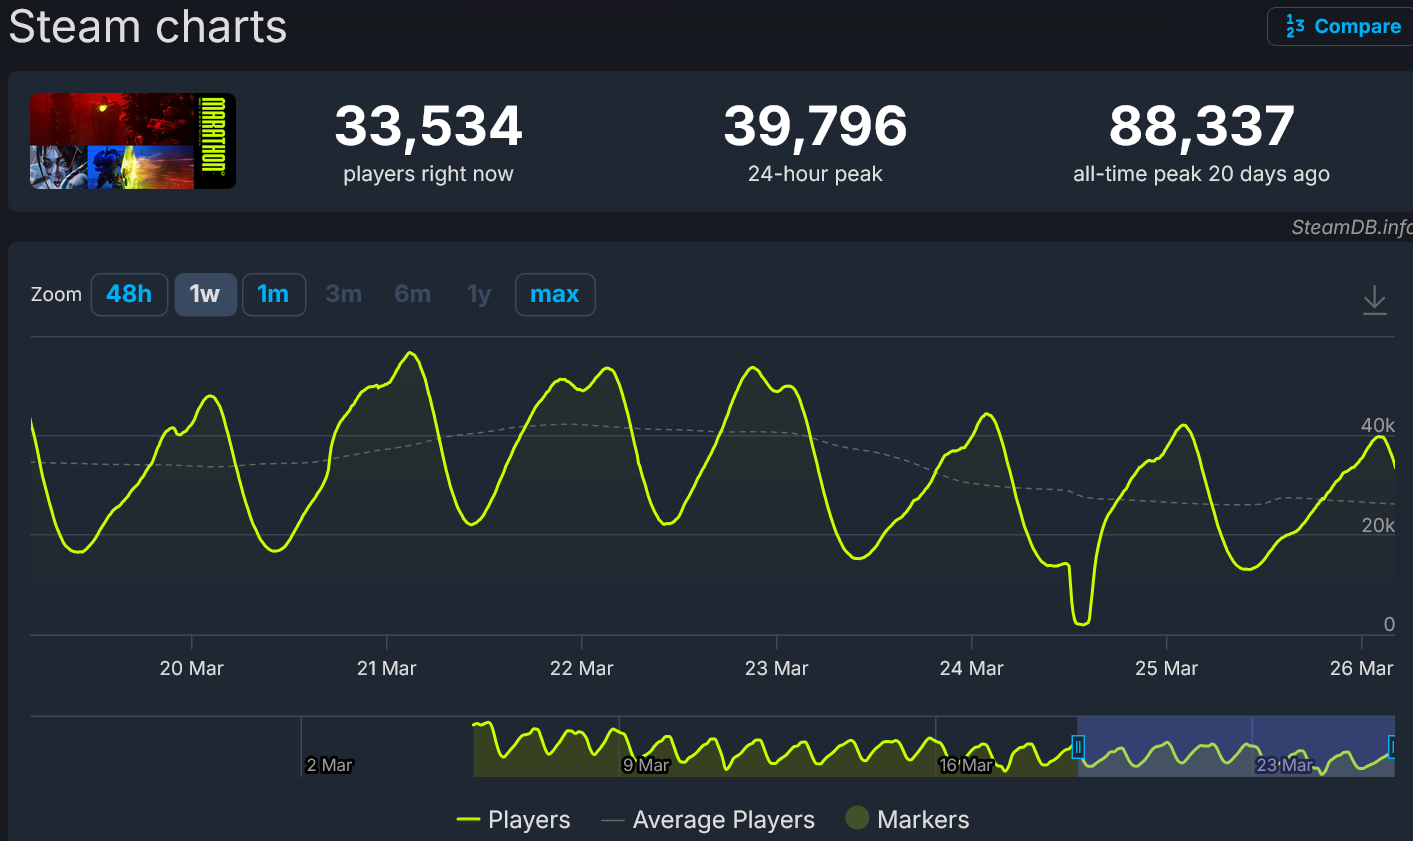Select the 1w zoom range
This screenshot has width=1413, height=841.
[x=205, y=294]
